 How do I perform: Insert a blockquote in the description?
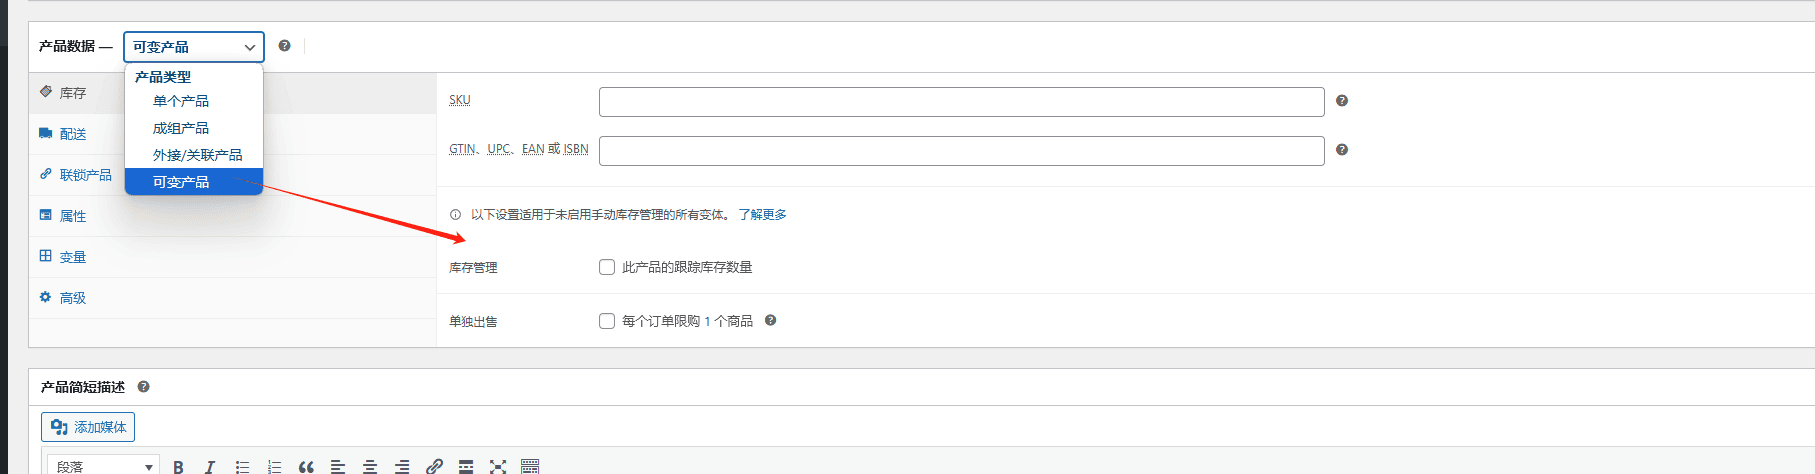point(306,467)
